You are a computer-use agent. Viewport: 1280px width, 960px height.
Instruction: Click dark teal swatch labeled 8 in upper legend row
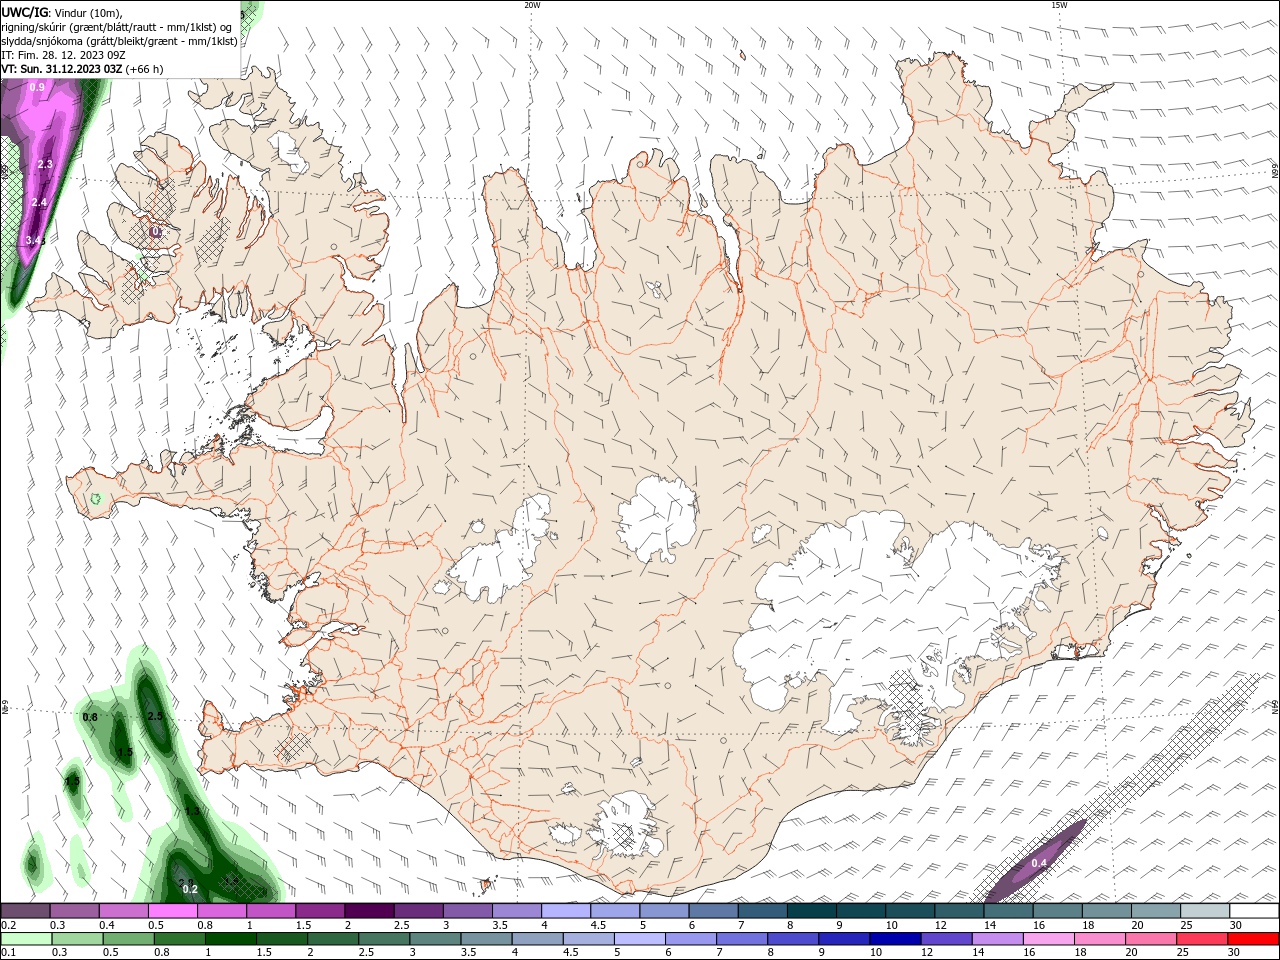(811, 911)
